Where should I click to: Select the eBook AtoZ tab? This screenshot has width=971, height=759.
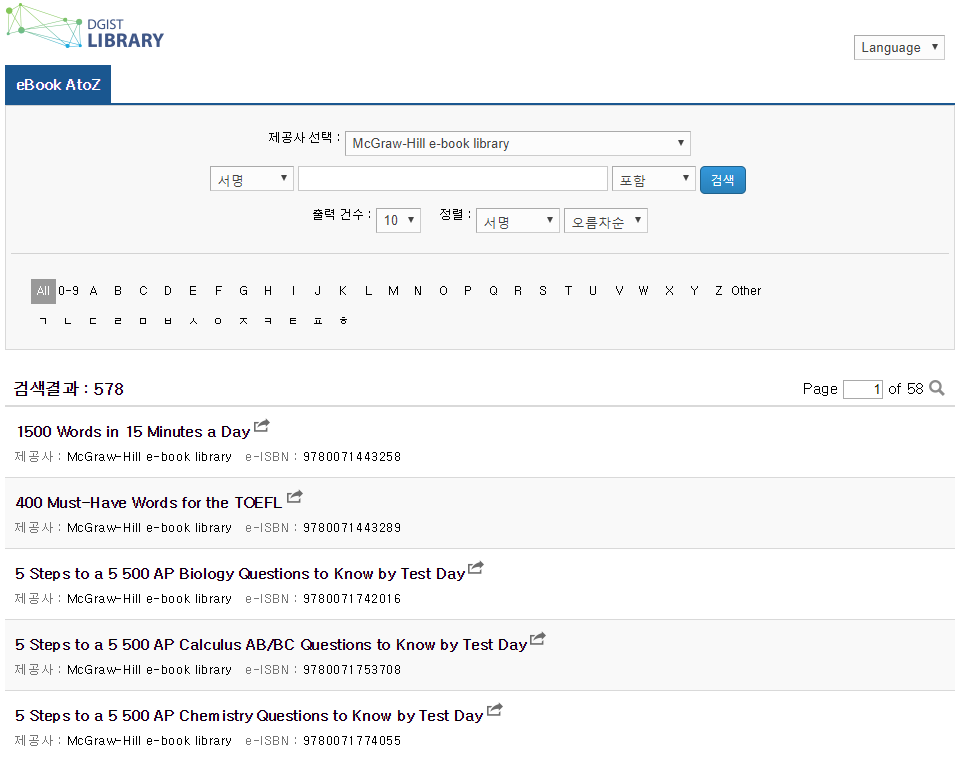pyautogui.click(x=58, y=85)
